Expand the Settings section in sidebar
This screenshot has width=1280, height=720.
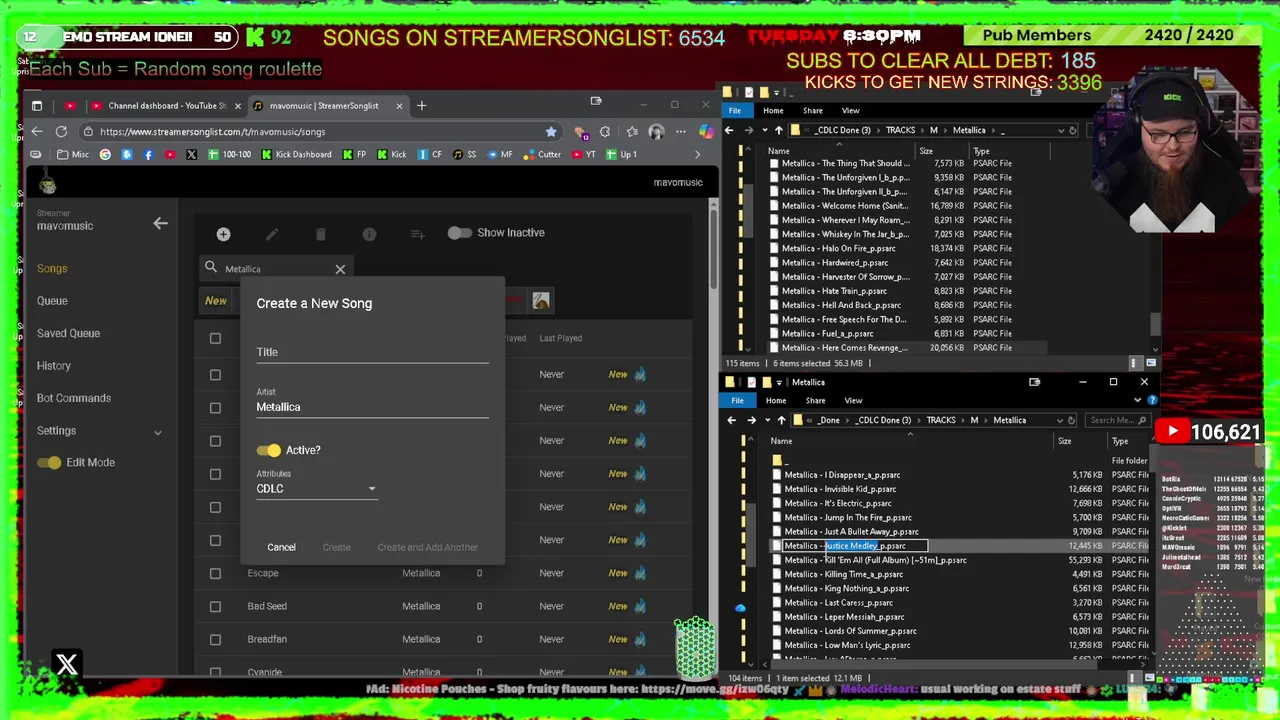pos(157,431)
